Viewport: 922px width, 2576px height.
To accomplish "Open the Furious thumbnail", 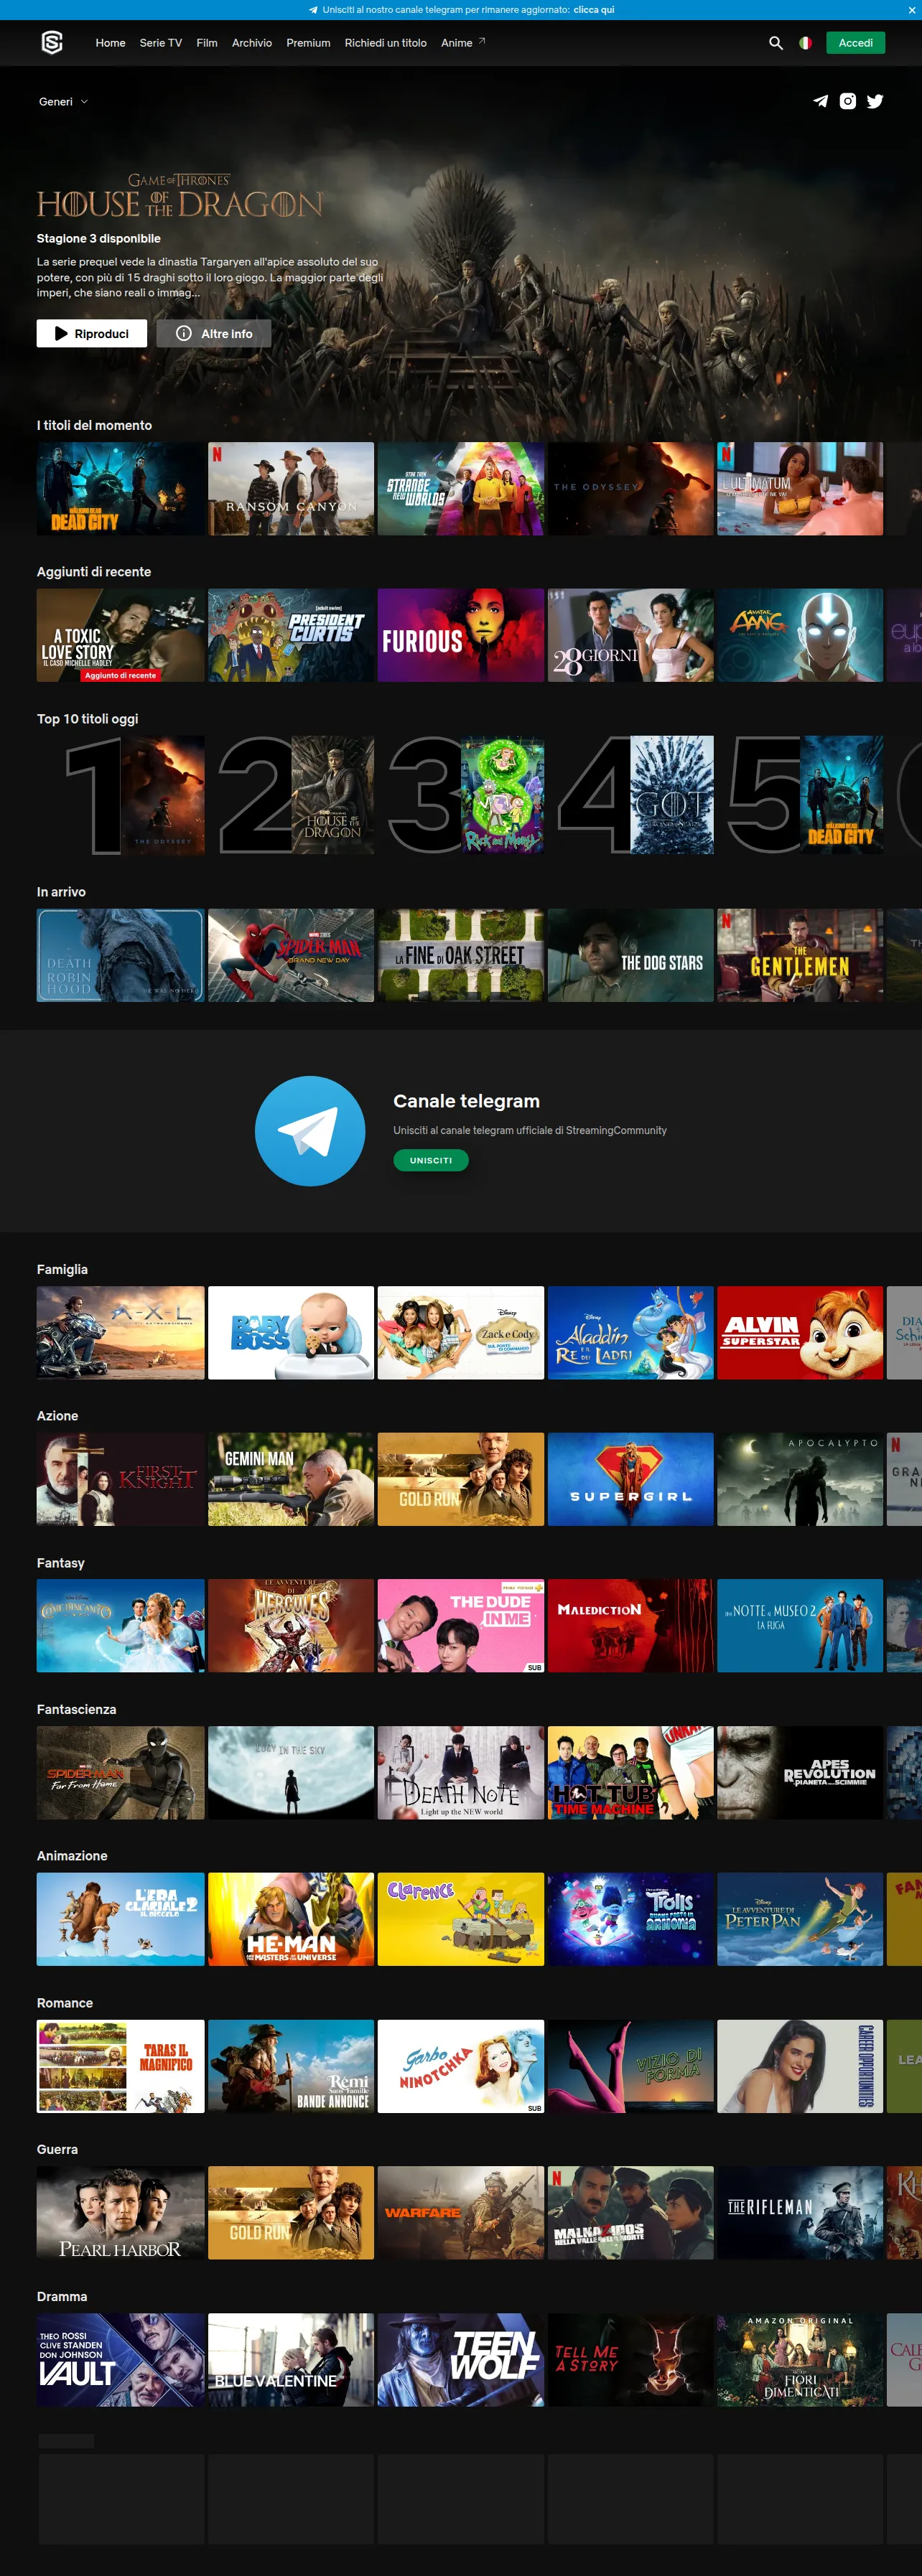I will click(461, 635).
